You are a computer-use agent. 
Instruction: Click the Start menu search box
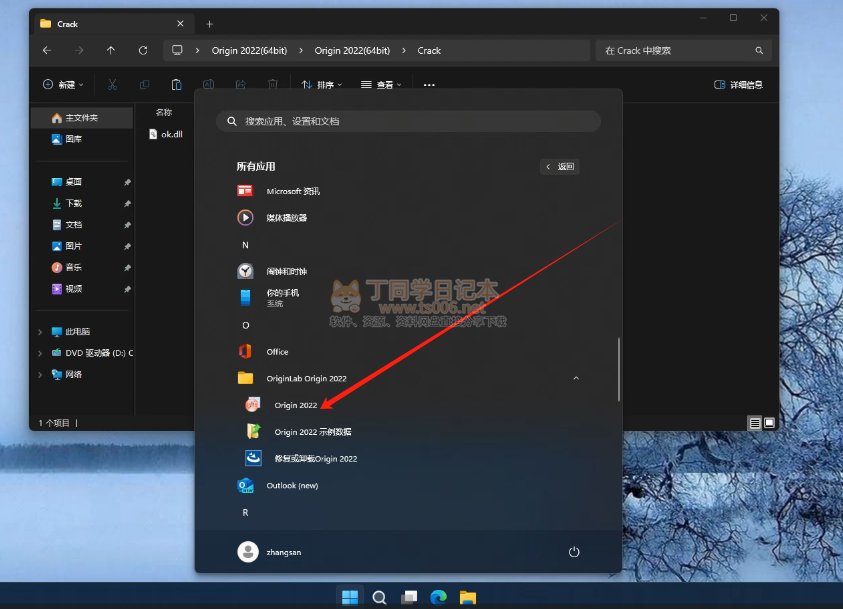408,121
